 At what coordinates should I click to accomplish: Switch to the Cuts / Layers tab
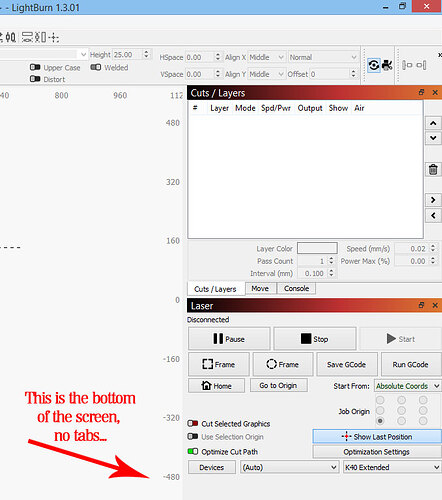pos(215,289)
